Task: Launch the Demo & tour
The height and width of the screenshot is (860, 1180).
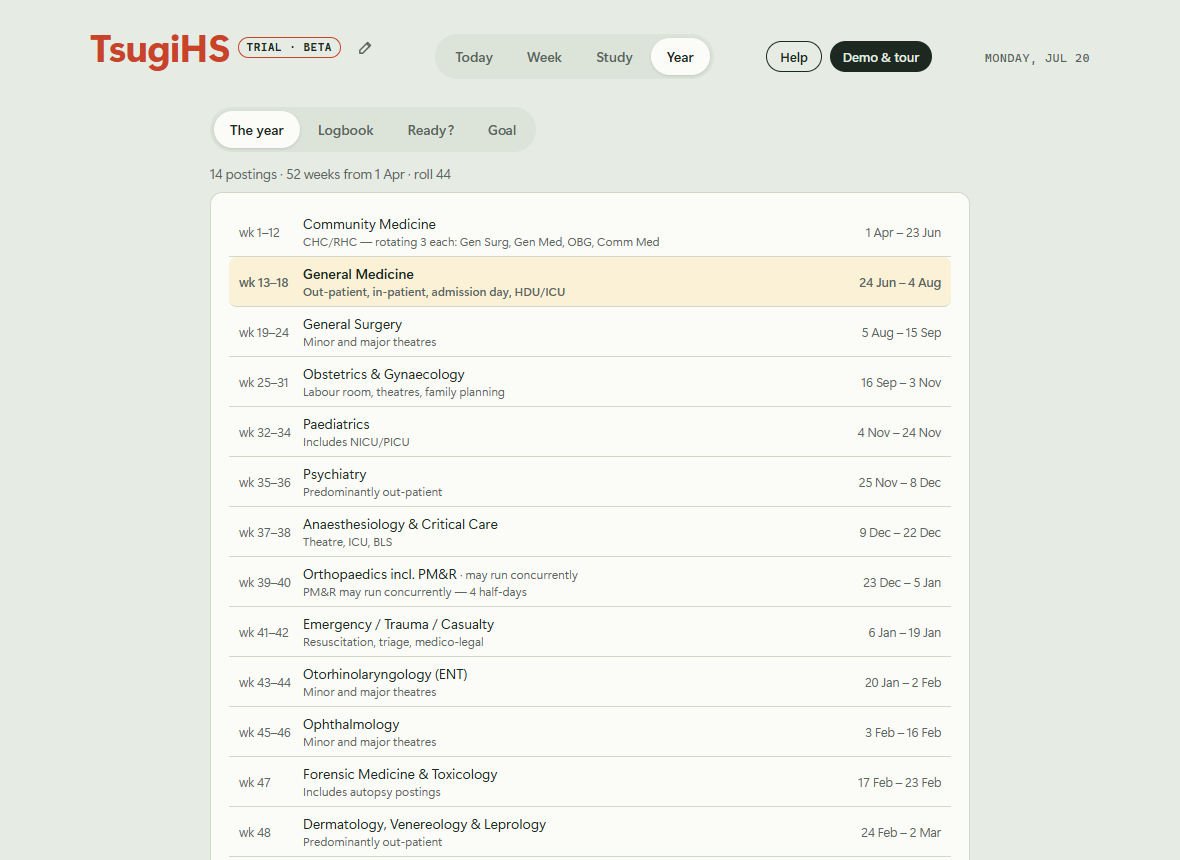Action: [881, 57]
